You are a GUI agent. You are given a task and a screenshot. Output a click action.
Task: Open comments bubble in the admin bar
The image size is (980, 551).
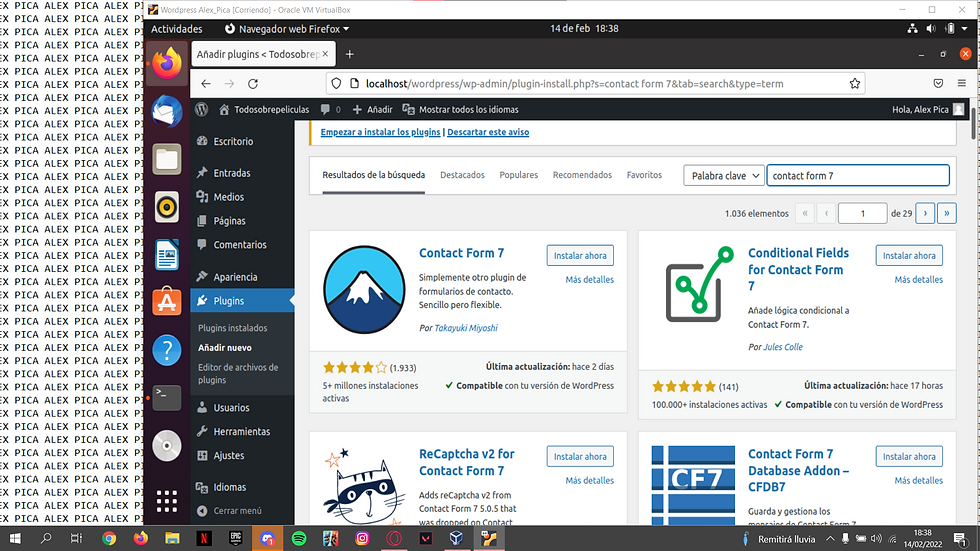click(331, 109)
